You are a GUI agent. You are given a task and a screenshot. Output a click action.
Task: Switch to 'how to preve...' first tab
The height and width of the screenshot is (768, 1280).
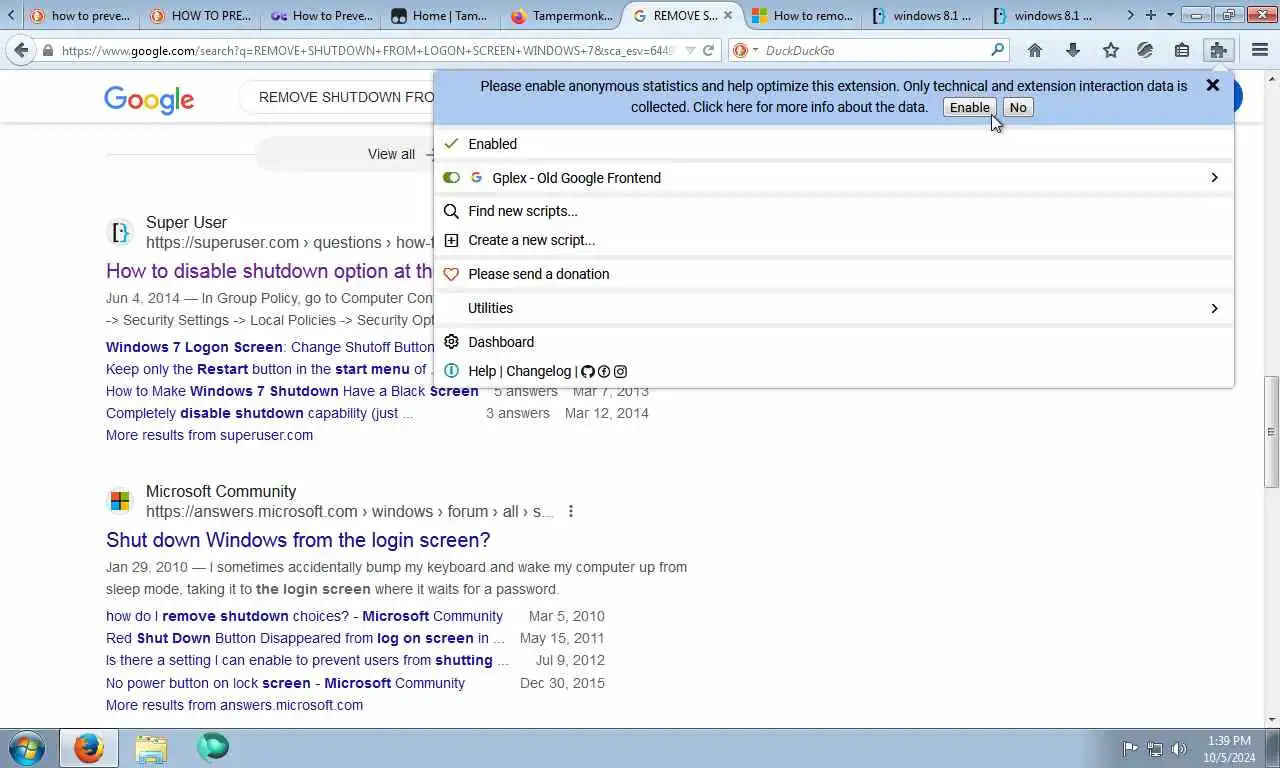(x=80, y=15)
